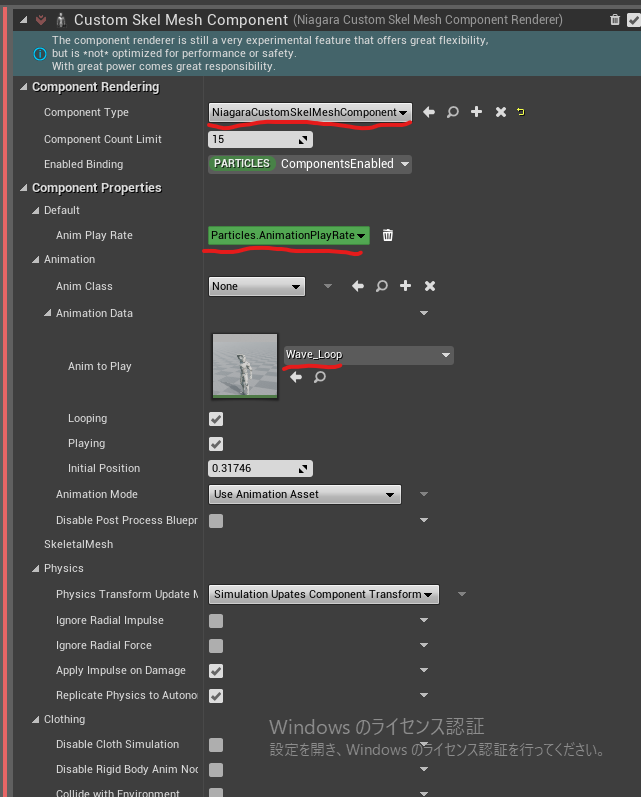Browse to Wave_Loop asset with magnifier icon
Image resolution: width=641 pixels, height=797 pixels.
(319, 377)
